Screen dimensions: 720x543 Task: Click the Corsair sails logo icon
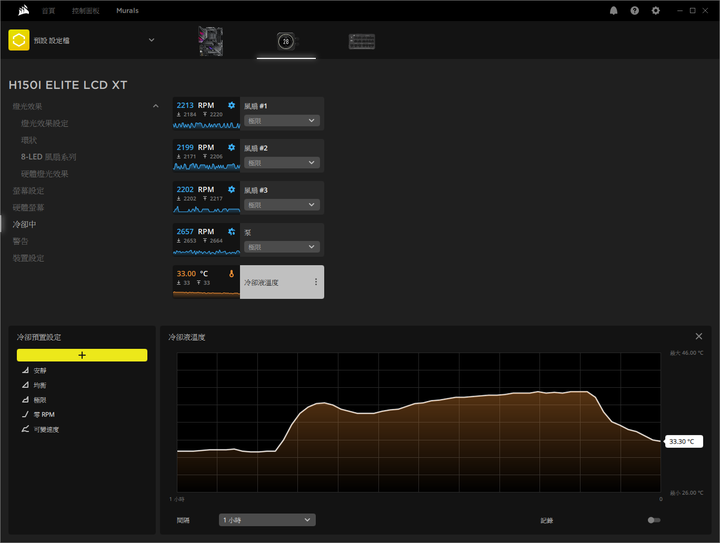(x=23, y=10)
